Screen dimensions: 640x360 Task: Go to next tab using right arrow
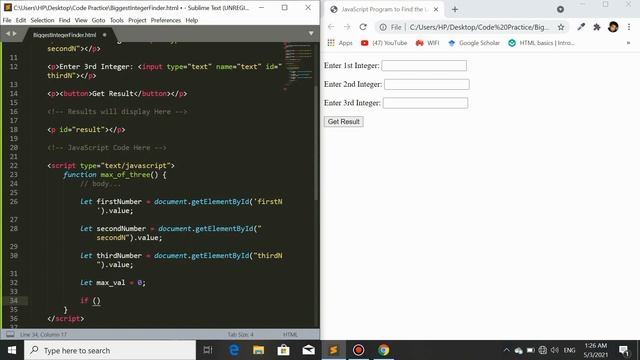15,34
